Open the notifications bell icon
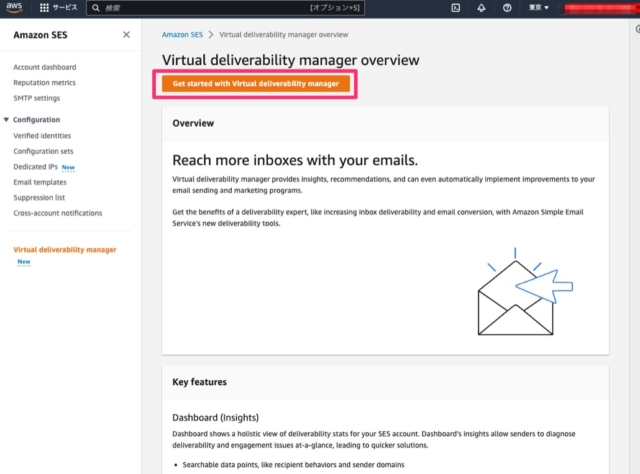The height and width of the screenshot is (474, 640). 481,8
